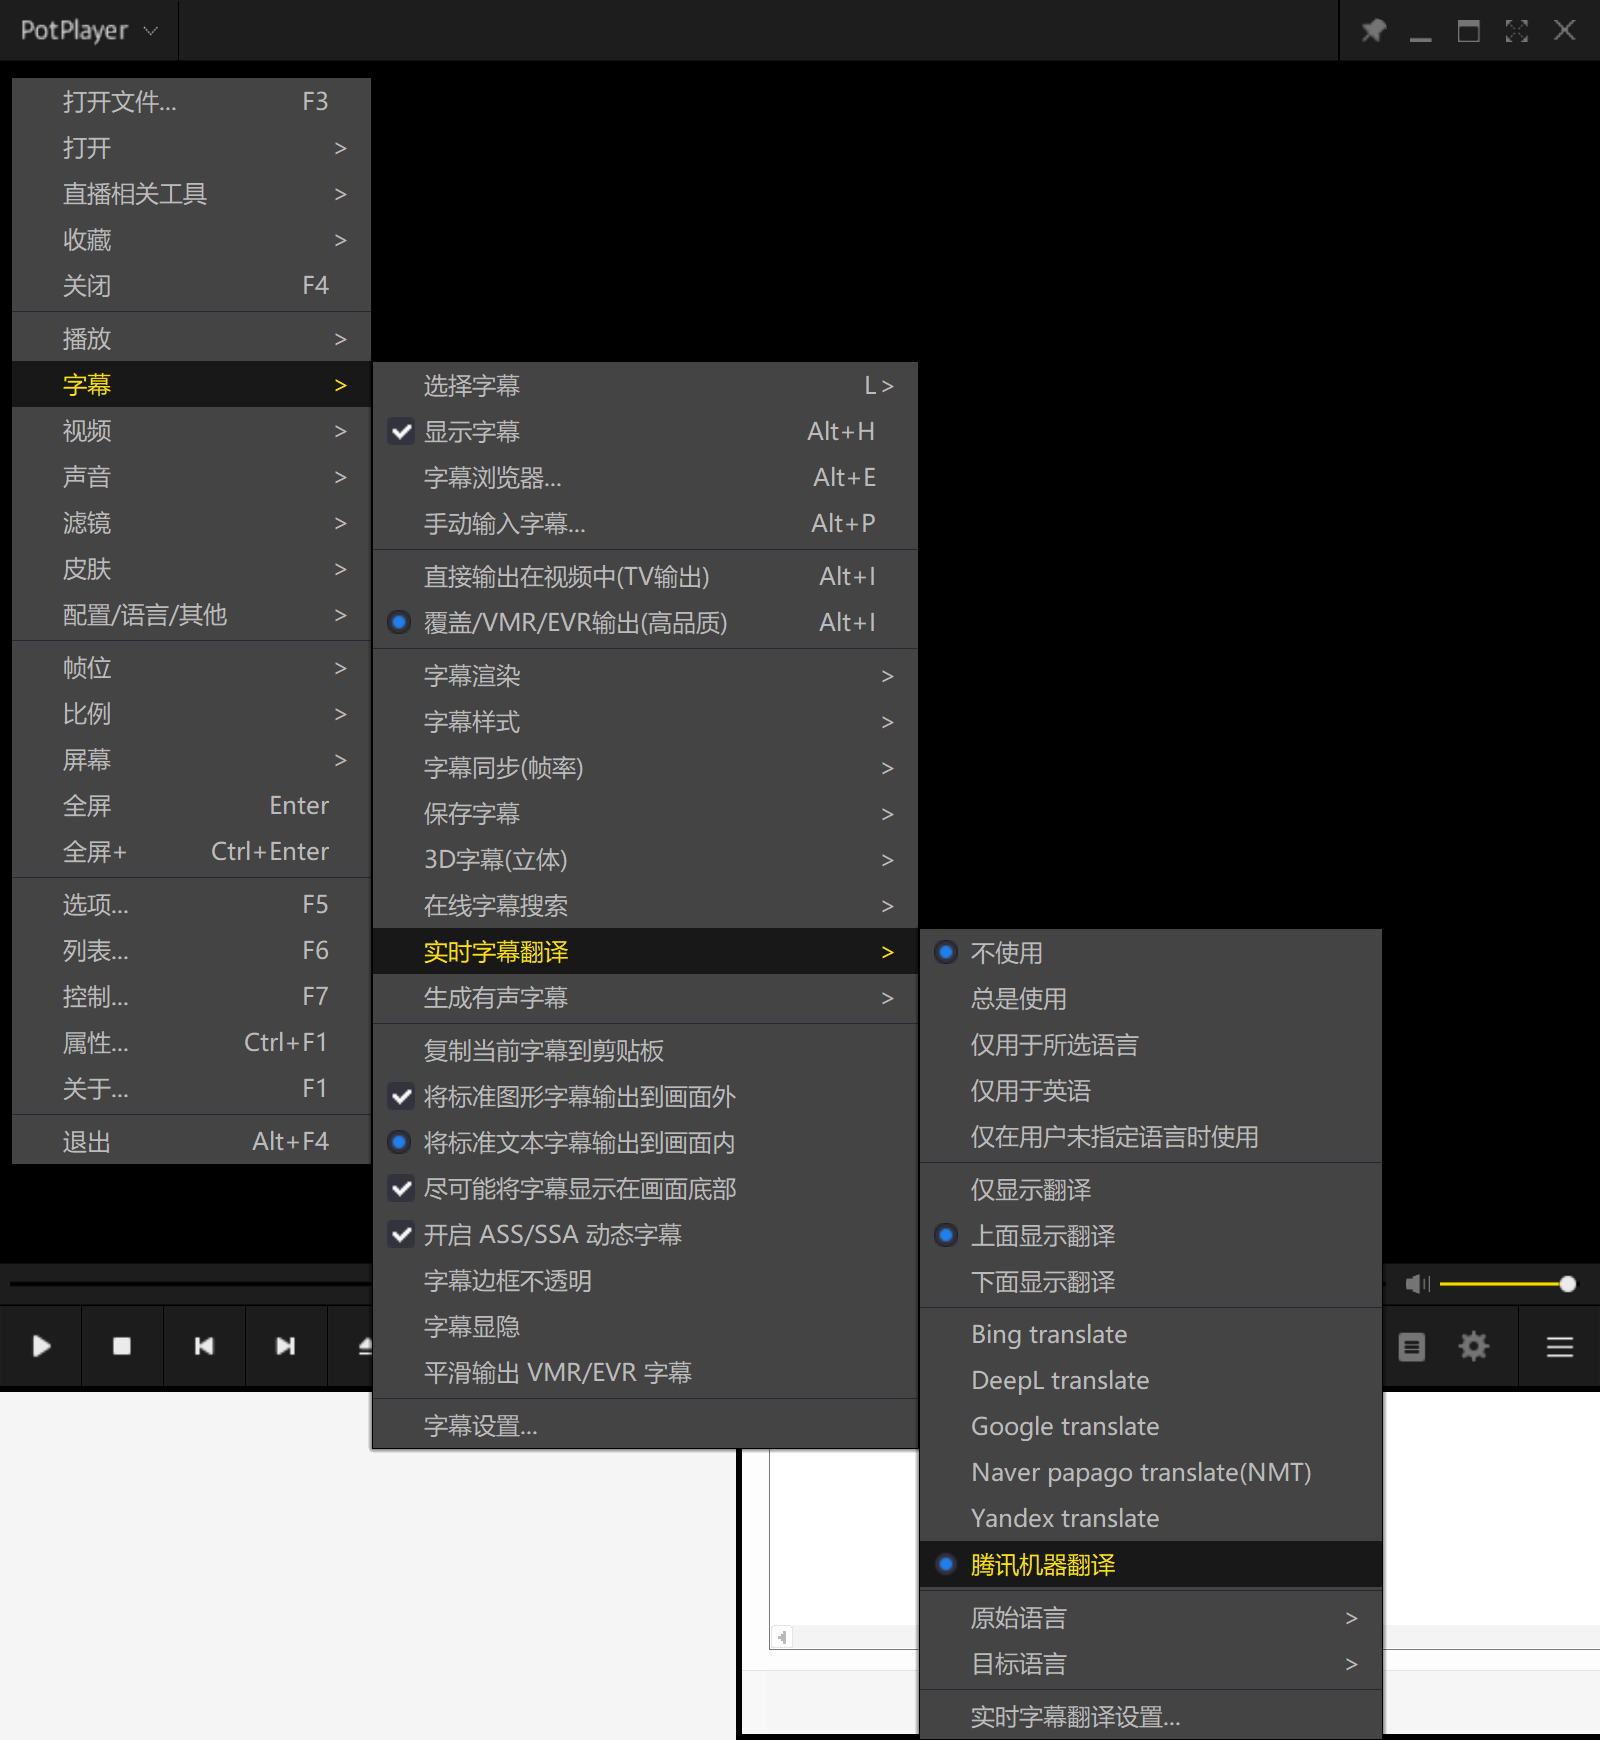Toggle 将标准图形字幕输出到画面外

click(x=646, y=1097)
